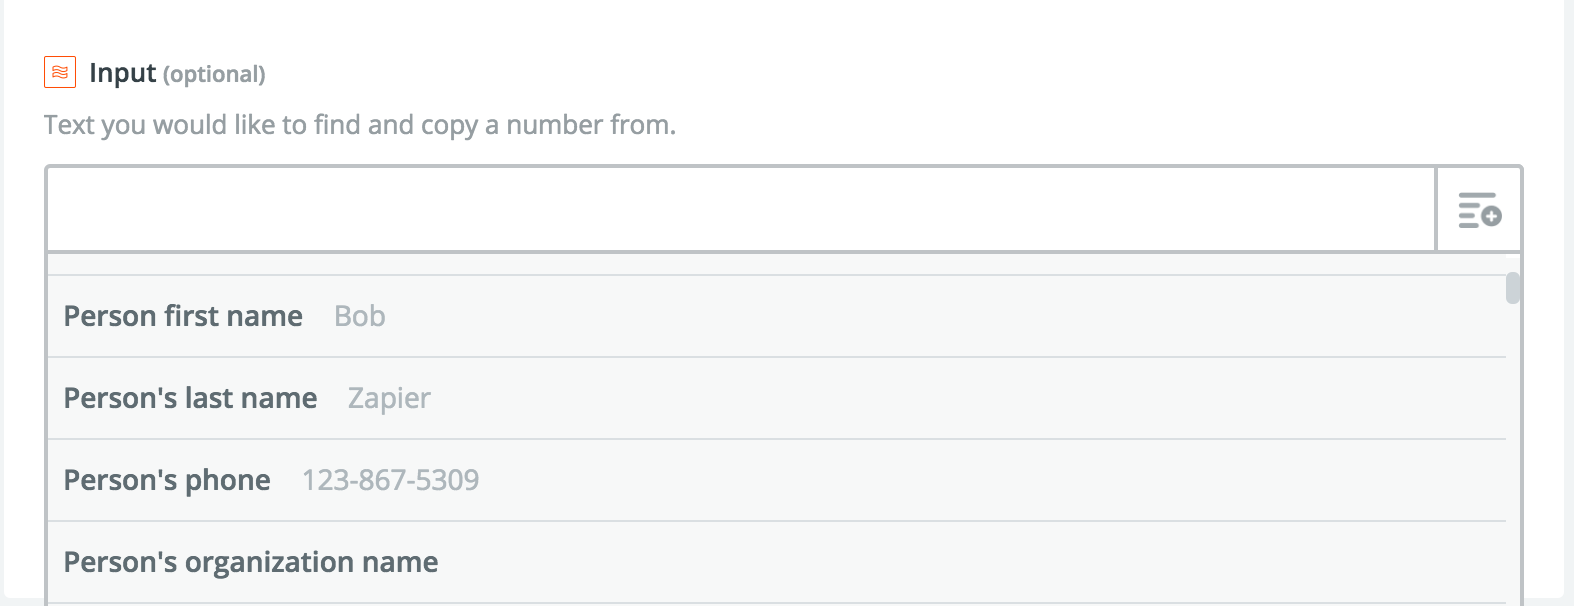Click the "Input" field label

coord(123,73)
